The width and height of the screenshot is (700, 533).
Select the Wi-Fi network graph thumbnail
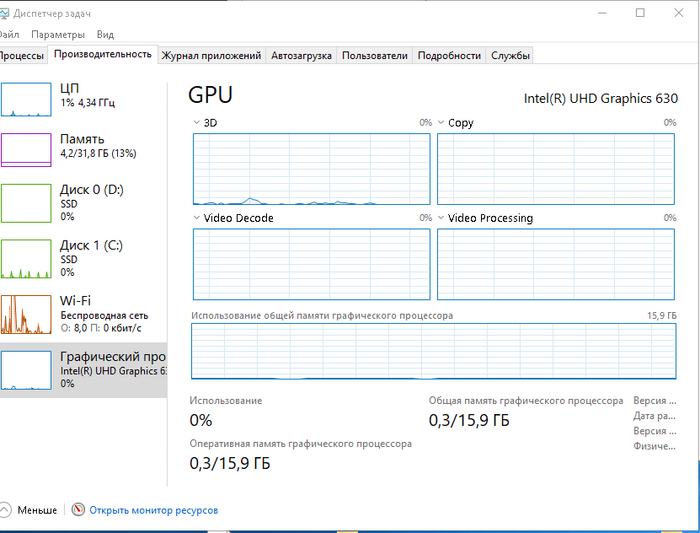pos(25,314)
